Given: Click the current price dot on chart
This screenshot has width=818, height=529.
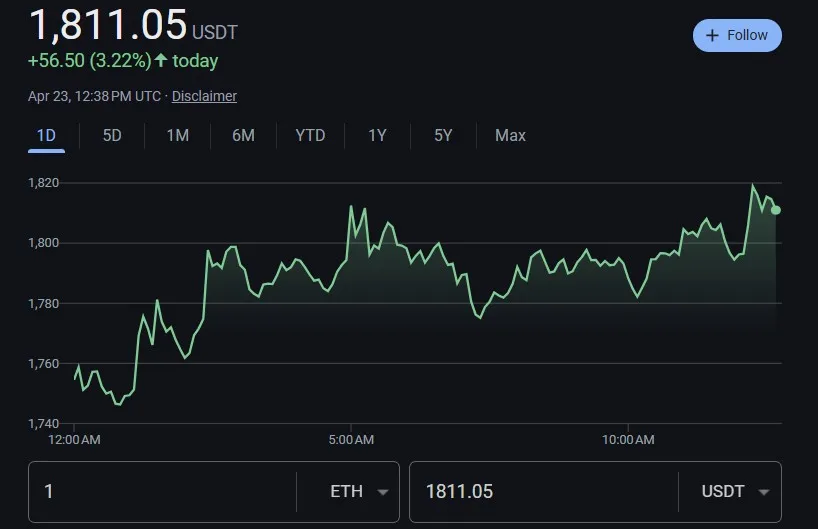Looking at the screenshot, I should click(x=776, y=210).
